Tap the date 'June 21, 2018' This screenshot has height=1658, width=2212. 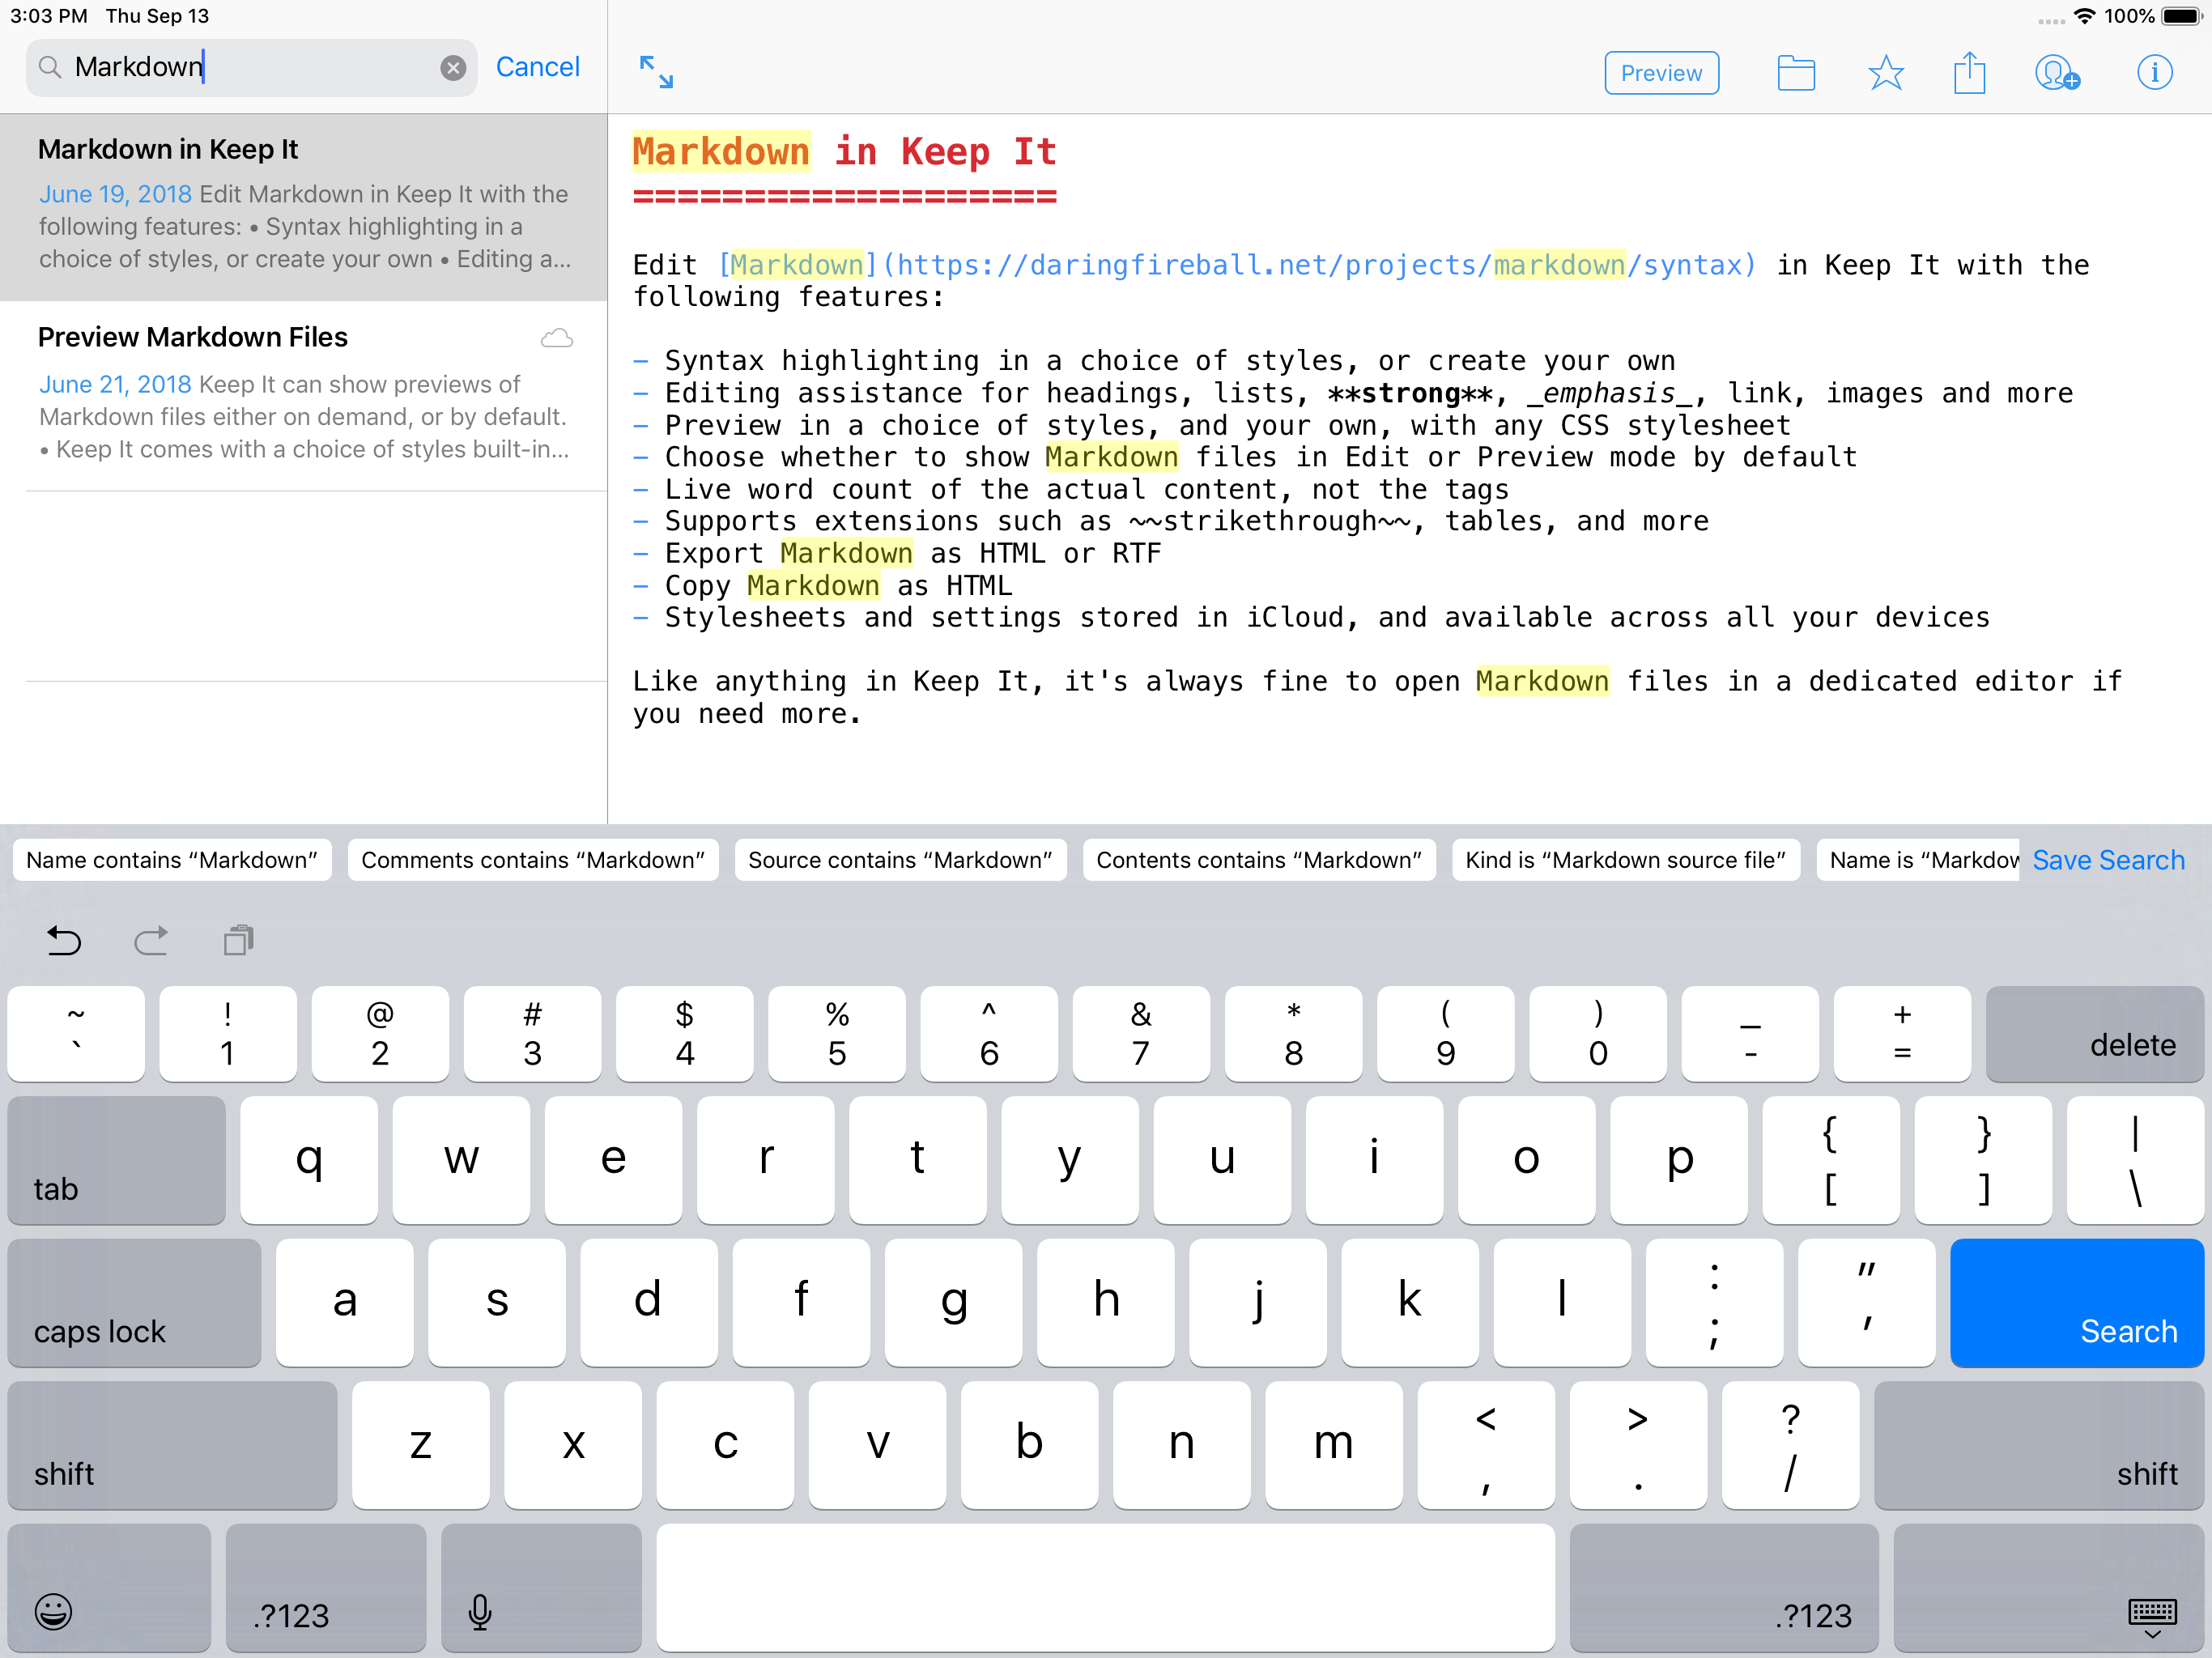tap(115, 384)
